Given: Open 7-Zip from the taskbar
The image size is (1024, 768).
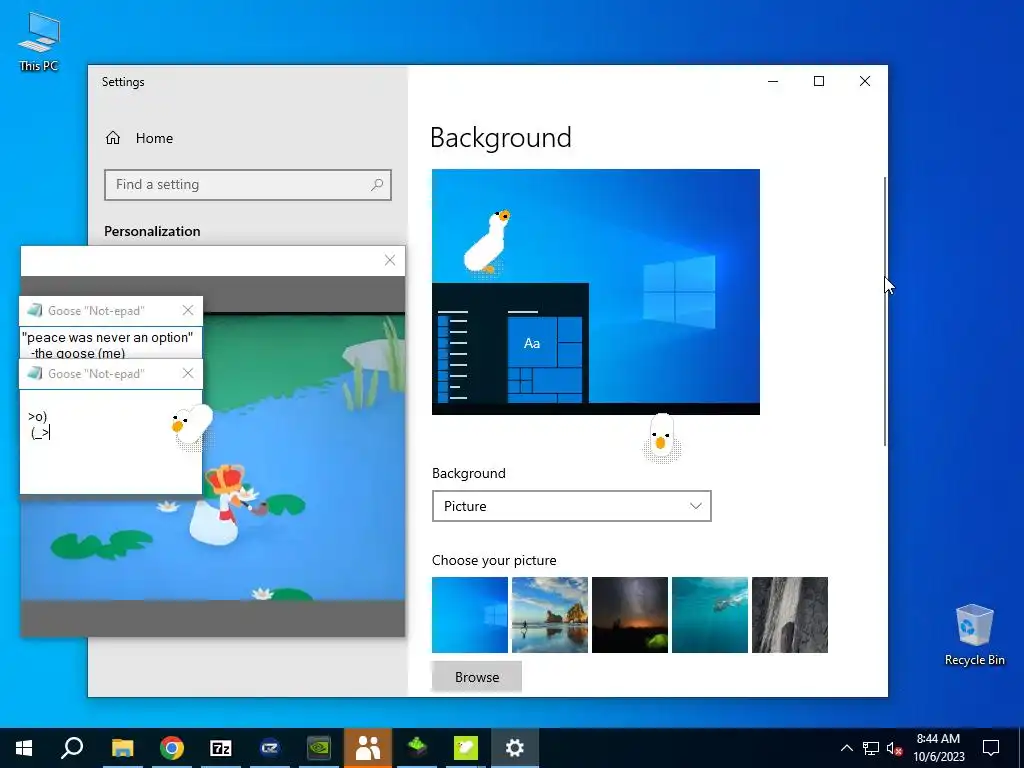Looking at the screenshot, I should 221,748.
